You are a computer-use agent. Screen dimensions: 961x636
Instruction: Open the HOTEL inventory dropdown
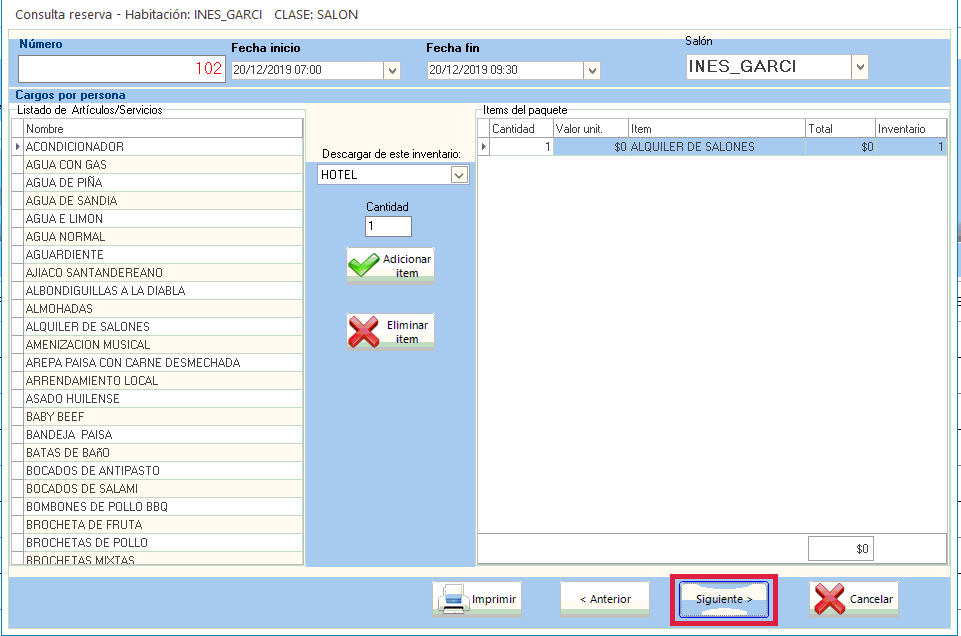click(459, 175)
